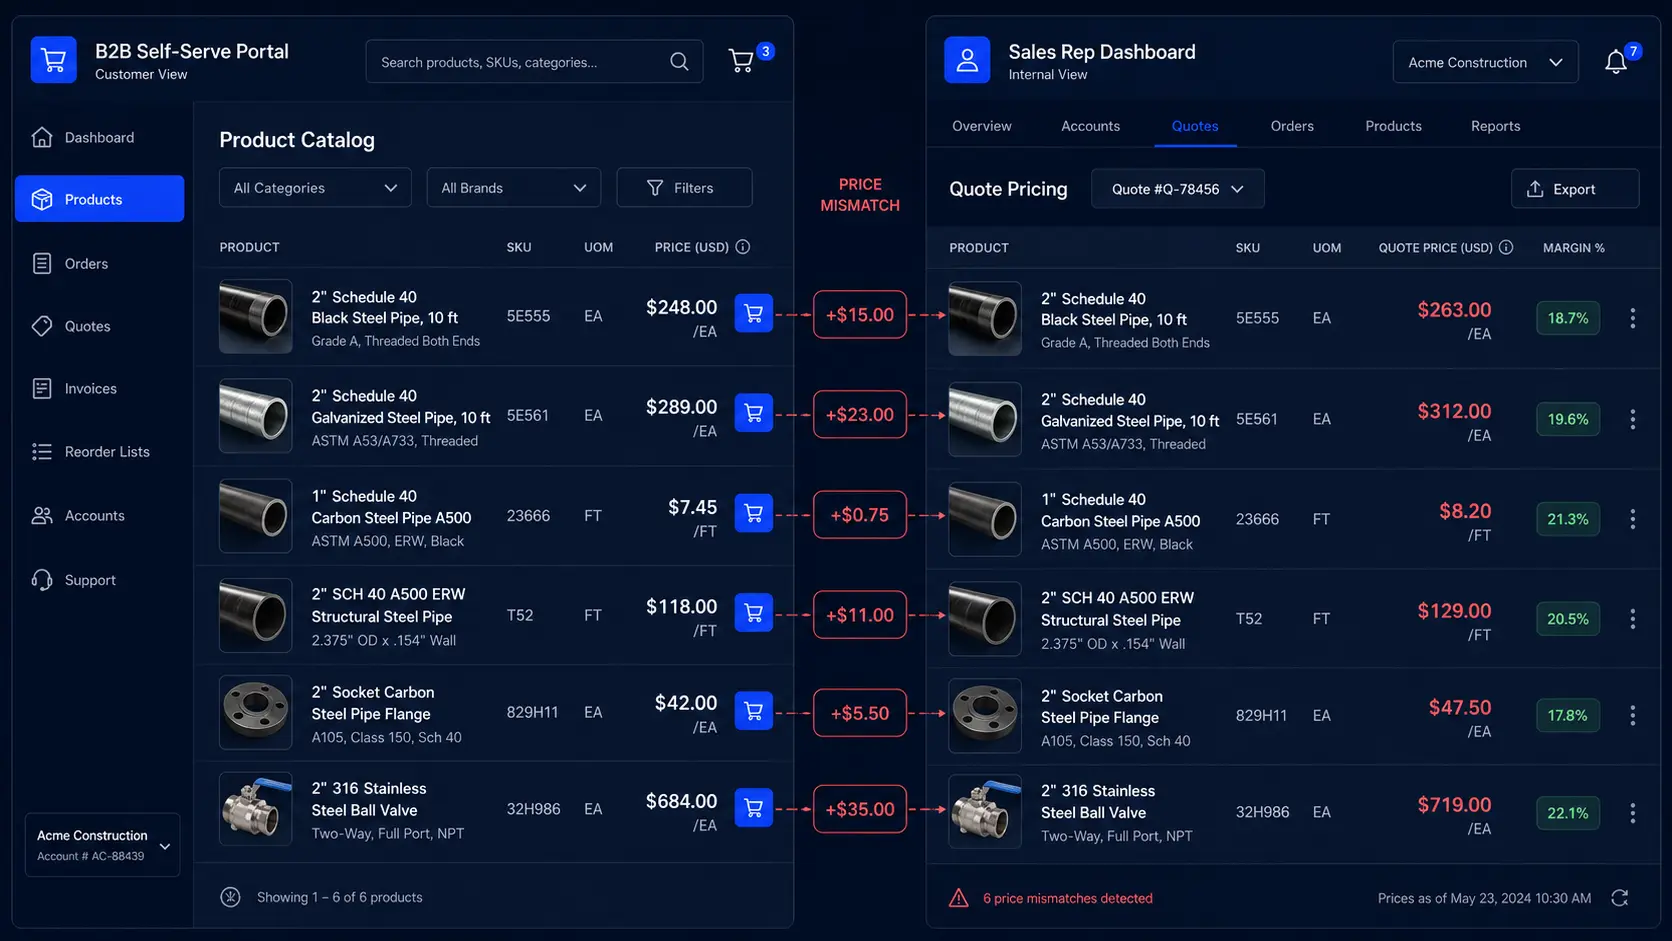
Task: Select Products in the portal sidebar
Action: [99, 199]
